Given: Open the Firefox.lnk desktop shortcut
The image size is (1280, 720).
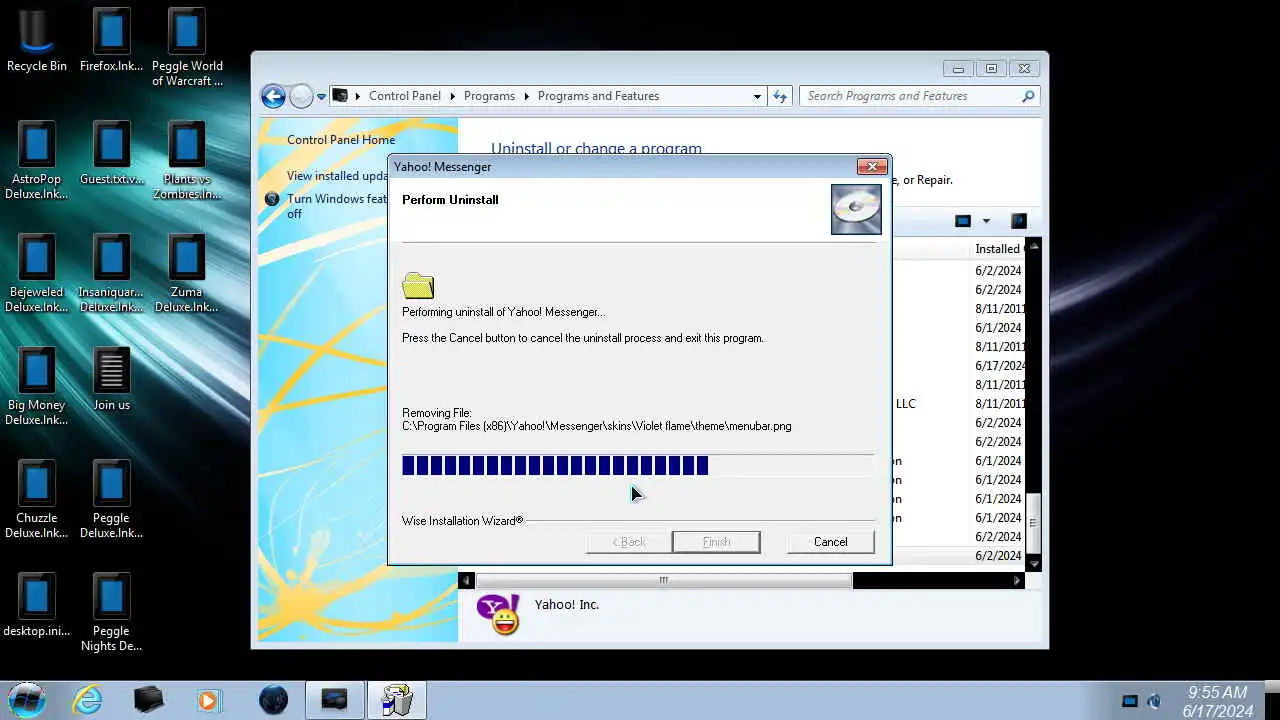Looking at the screenshot, I should click(x=111, y=40).
